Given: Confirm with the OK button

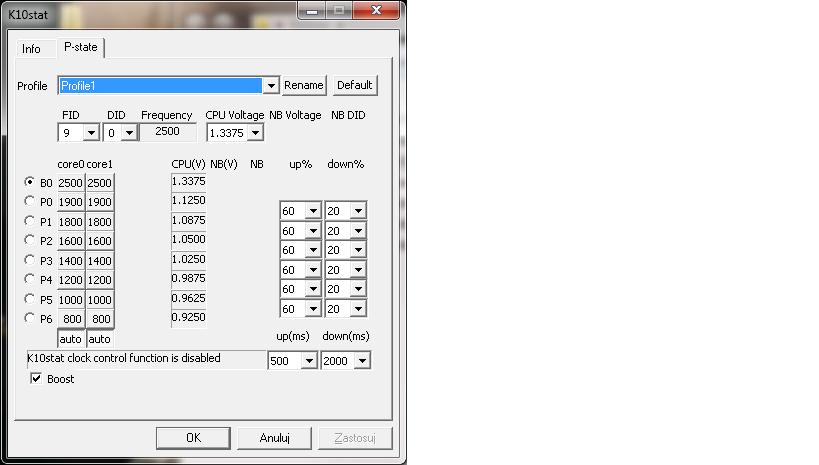Looking at the screenshot, I should 193,438.
